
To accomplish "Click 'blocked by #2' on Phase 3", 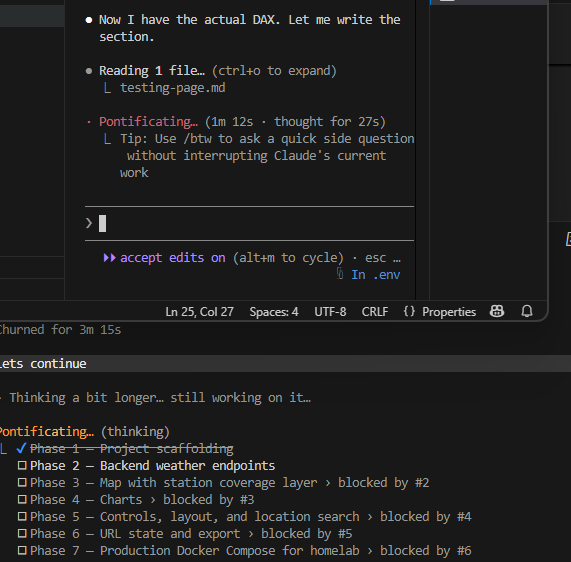I will [x=383, y=483].
